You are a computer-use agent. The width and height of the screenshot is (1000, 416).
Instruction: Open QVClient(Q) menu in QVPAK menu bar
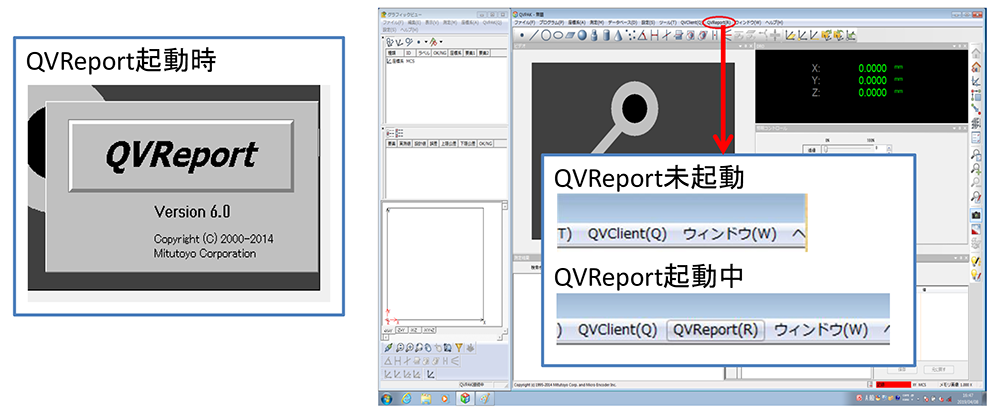(x=690, y=22)
